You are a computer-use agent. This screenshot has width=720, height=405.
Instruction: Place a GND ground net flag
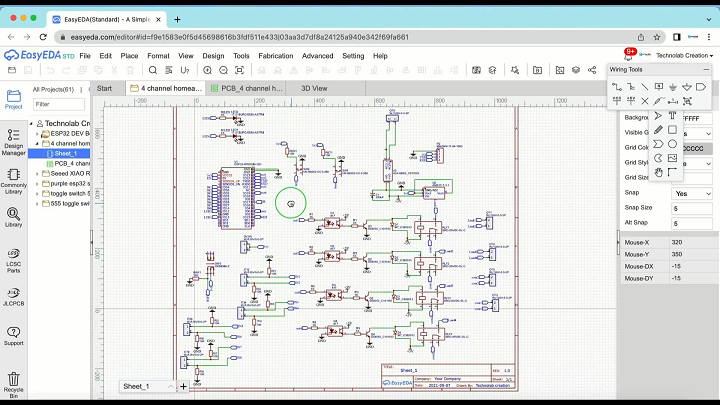coord(673,87)
